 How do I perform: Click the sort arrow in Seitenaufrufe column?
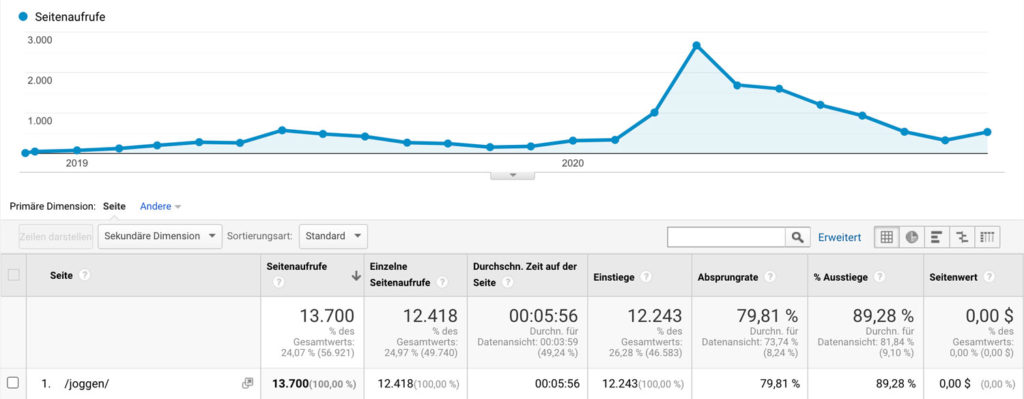click(356, 276)
